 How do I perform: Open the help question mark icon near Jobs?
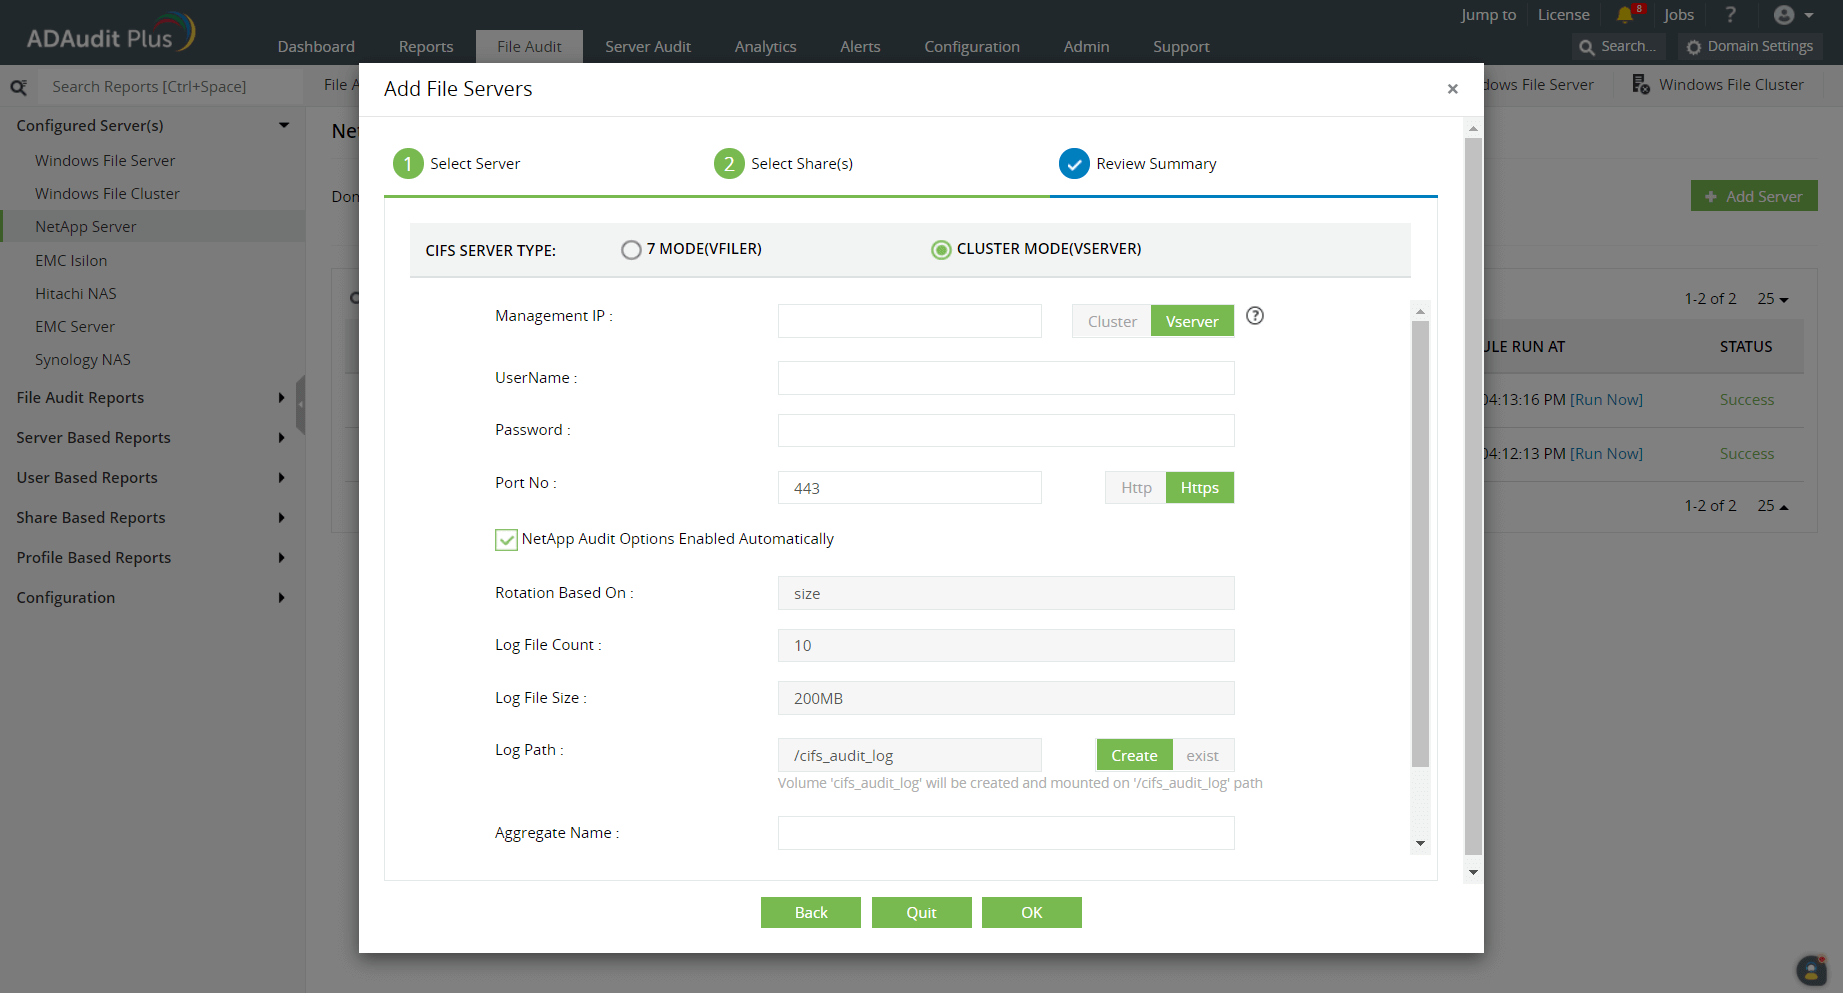pos(1730,14)
